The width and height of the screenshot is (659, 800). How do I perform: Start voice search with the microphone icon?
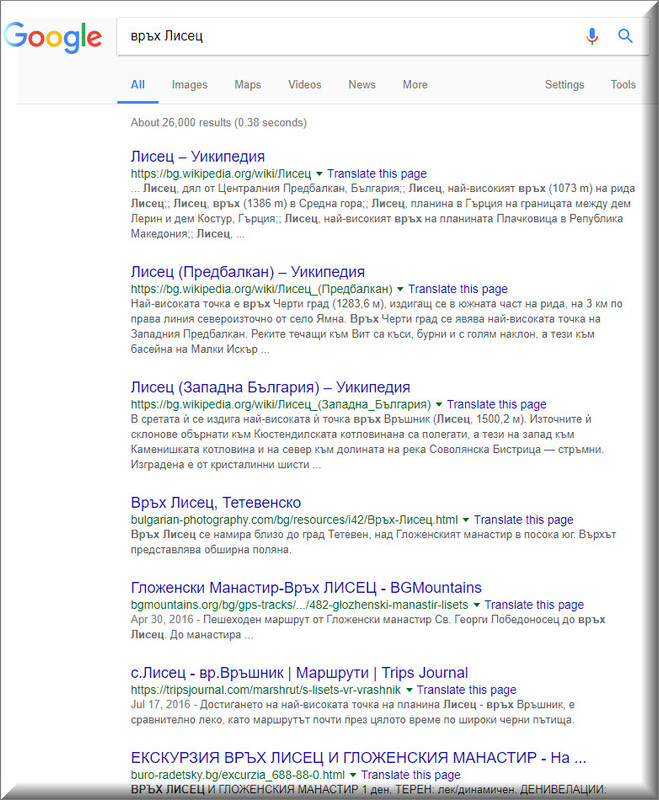click(x=592, y=36)
